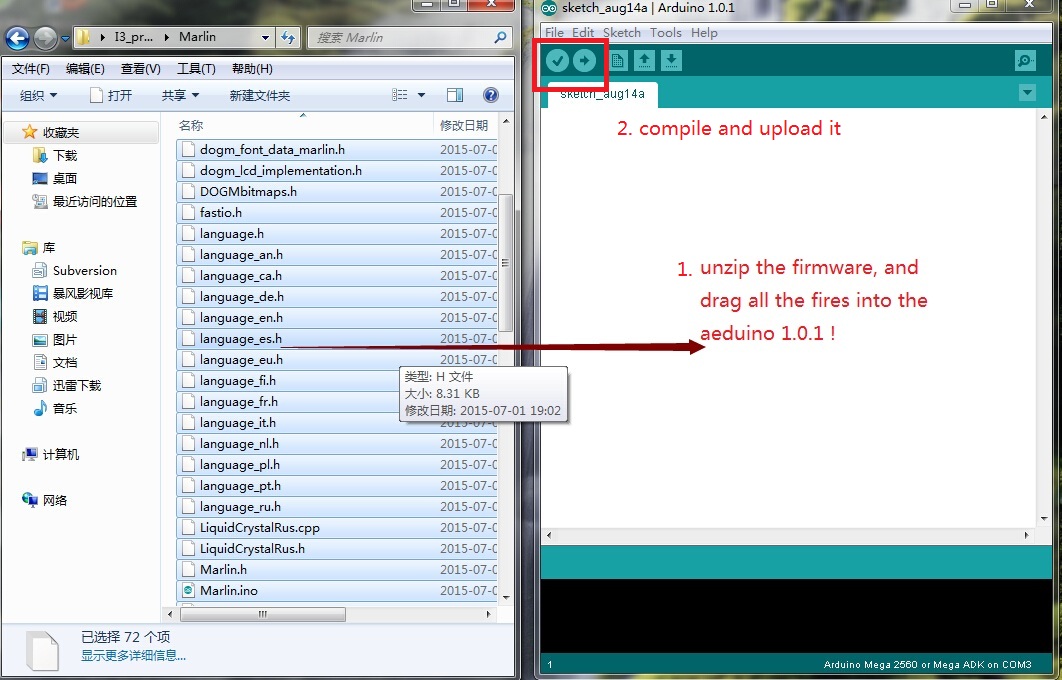Open the Serial Monitor magnifier icon

point(1025,61)
